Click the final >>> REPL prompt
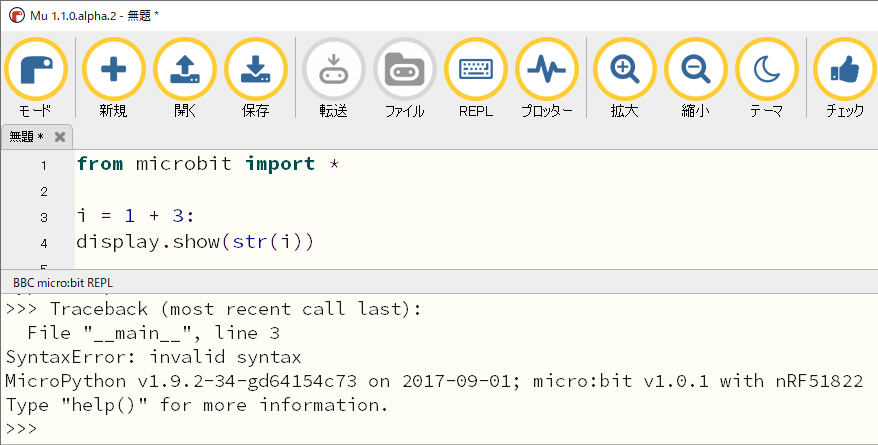The image size is (878, 445). [21, 429]
